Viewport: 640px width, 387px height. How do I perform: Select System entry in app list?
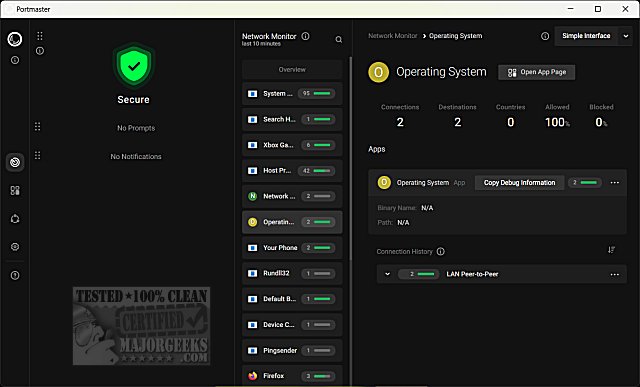click(292, 93)
